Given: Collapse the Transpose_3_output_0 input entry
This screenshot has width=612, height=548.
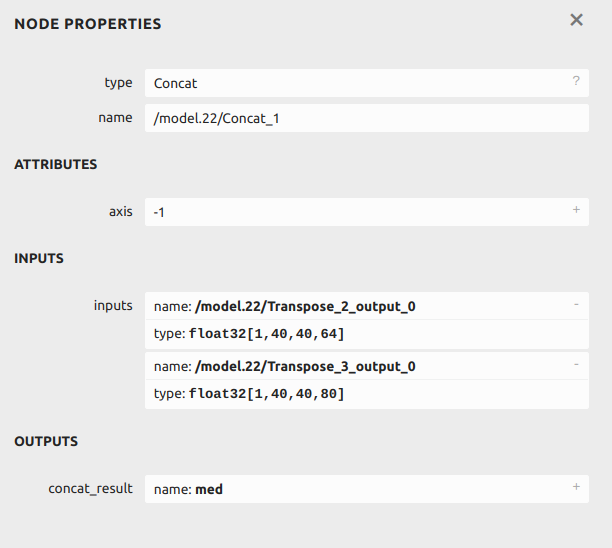Looking at the screenshot, I should 576,365.
